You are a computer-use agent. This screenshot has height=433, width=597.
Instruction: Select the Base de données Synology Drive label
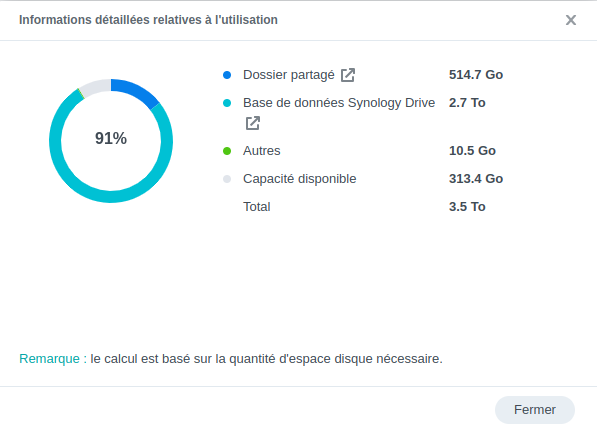click(x=339, y=103)
